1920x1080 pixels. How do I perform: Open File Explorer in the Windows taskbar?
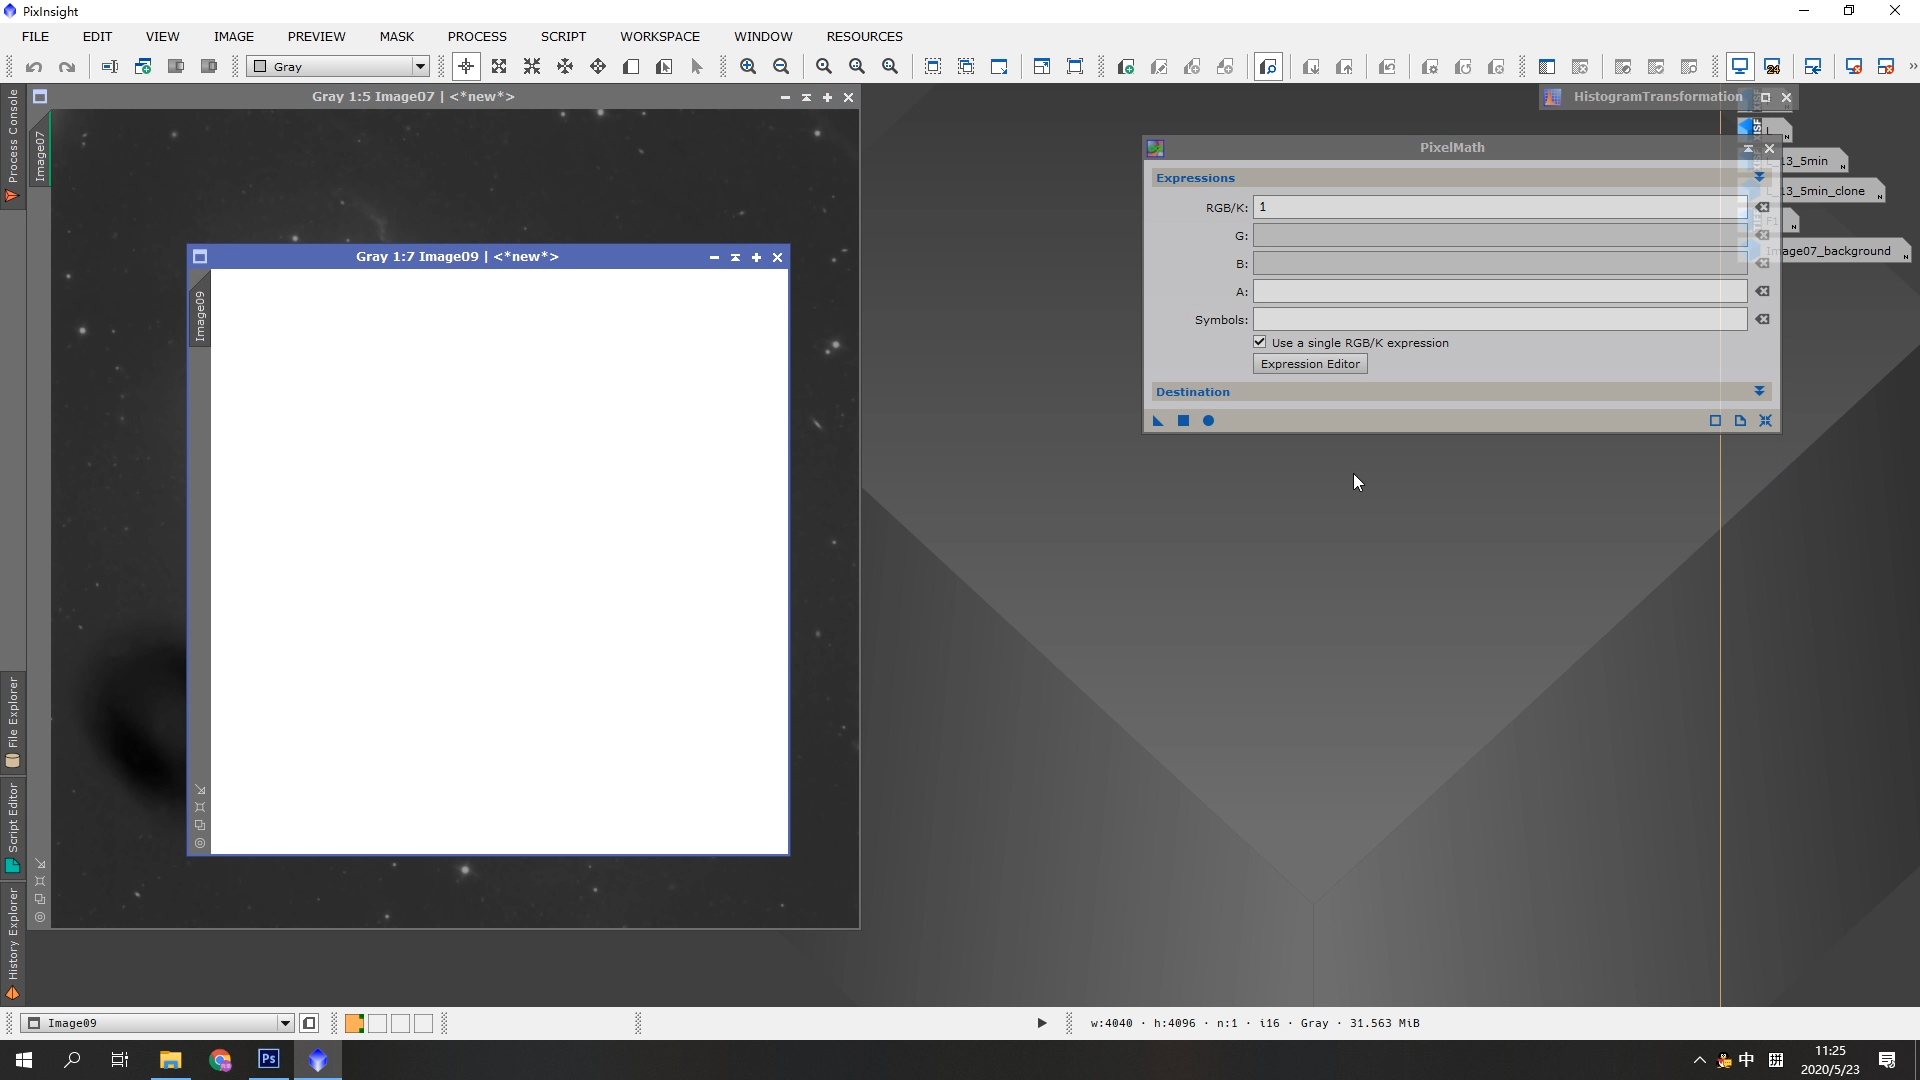171,1060
